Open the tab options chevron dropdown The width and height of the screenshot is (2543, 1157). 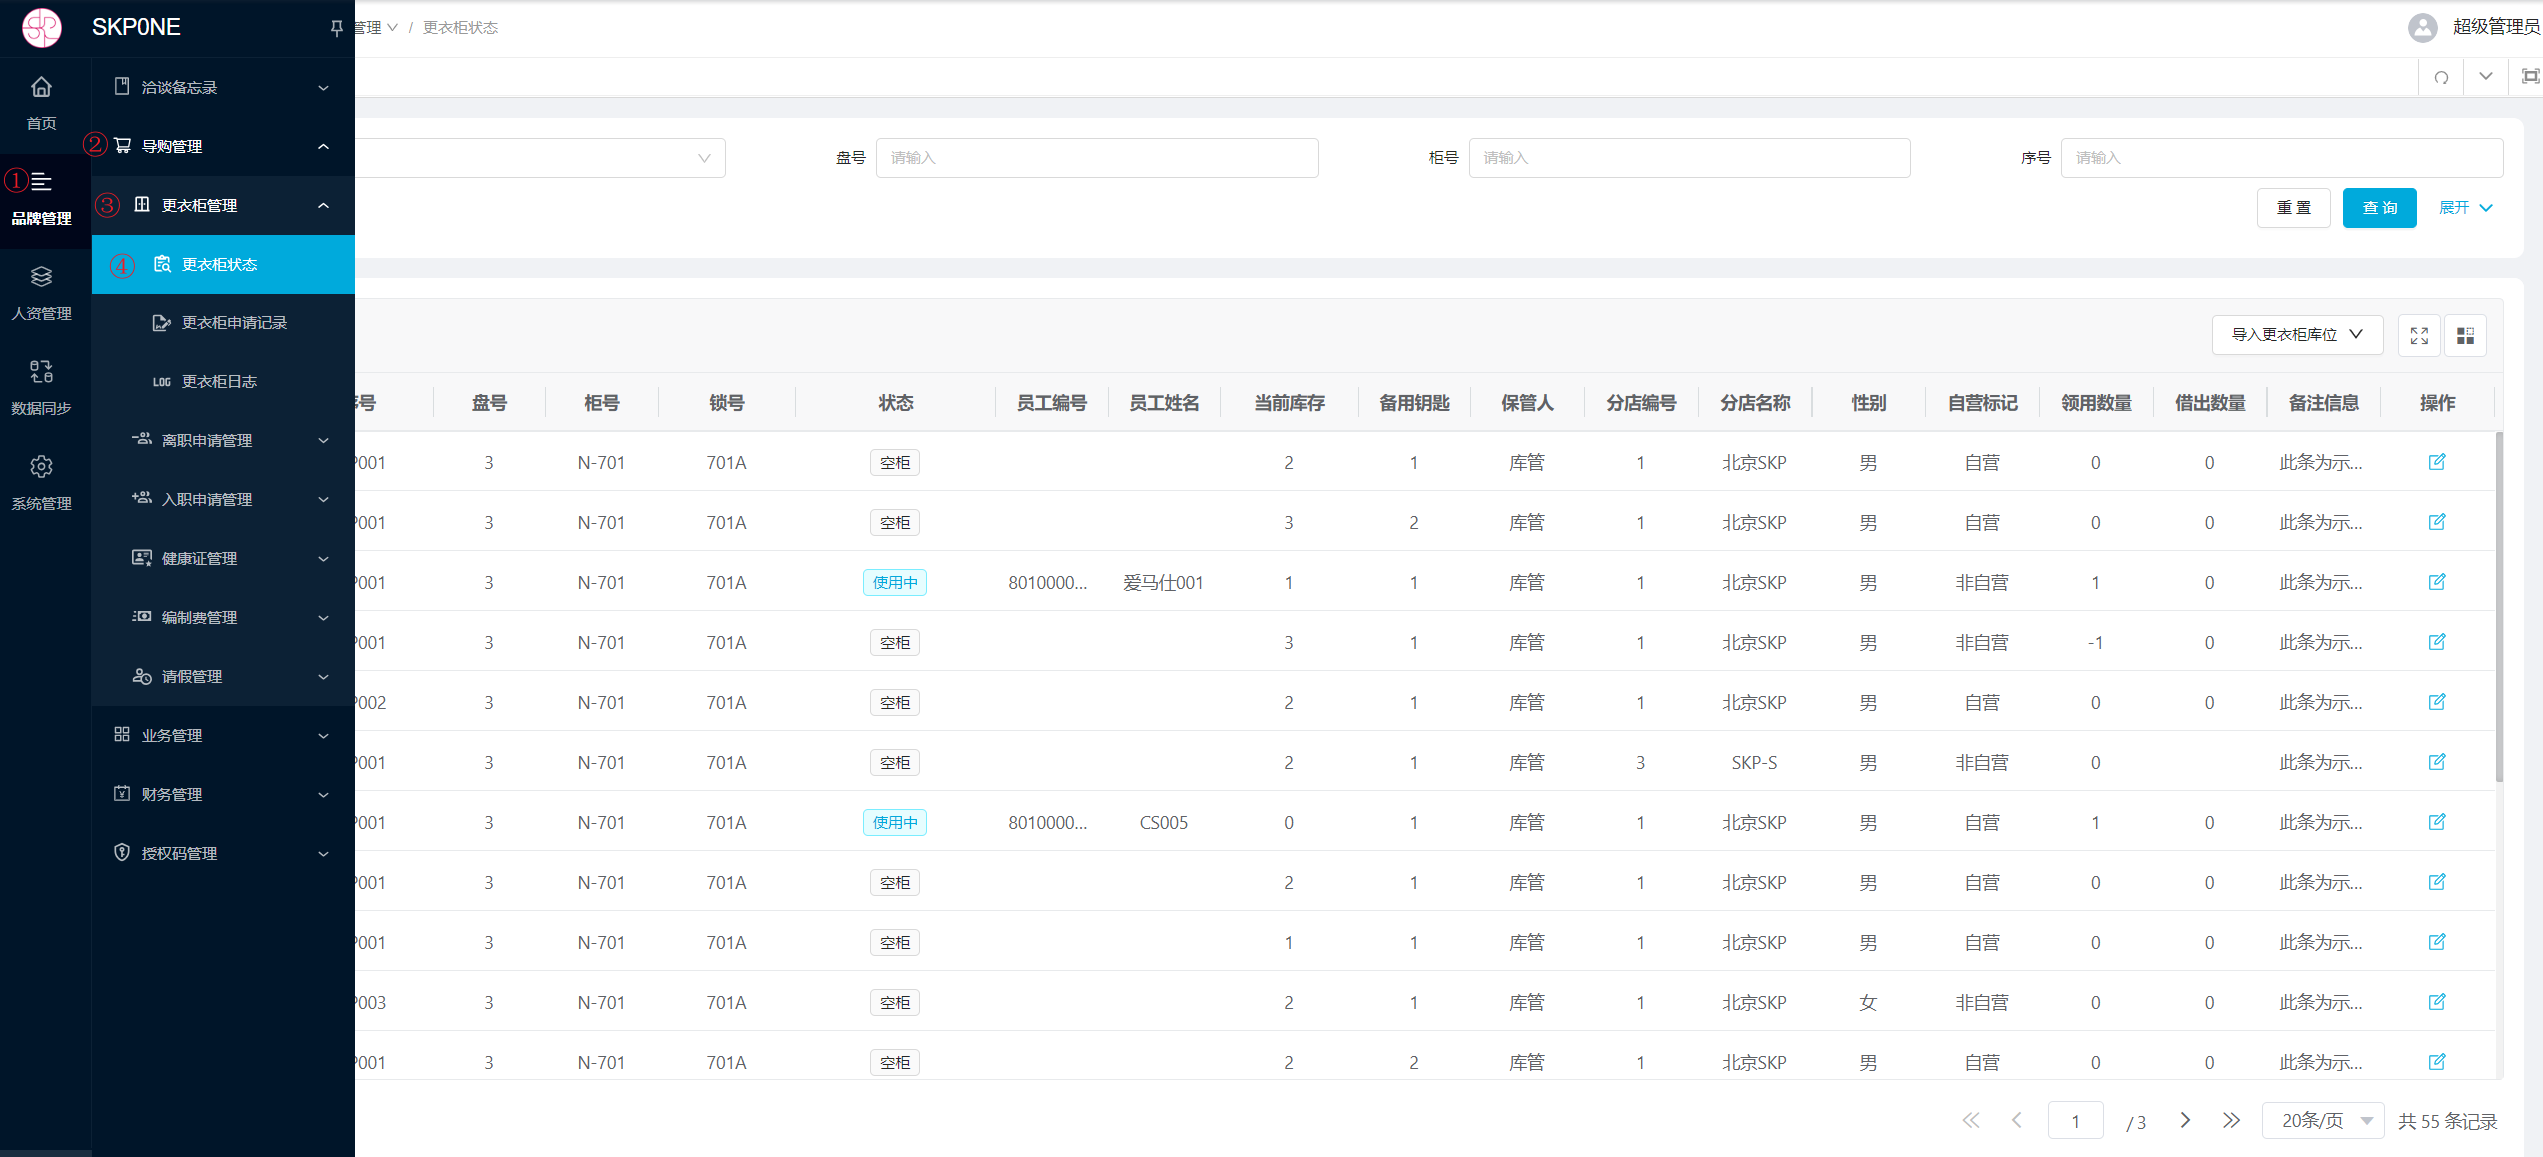[x=2485, y=76]
